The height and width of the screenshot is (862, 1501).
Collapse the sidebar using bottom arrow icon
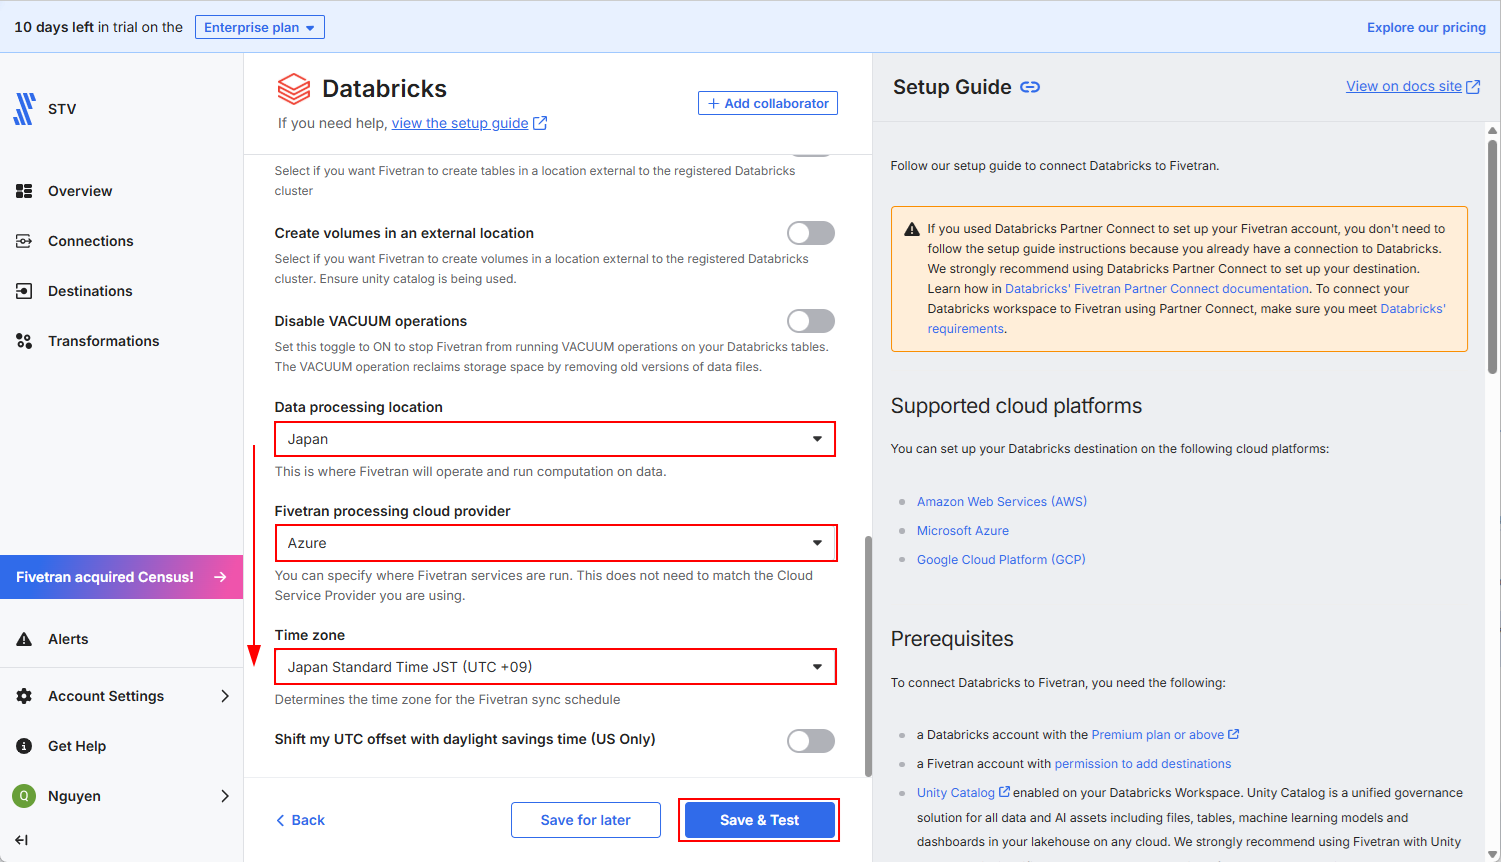point(22,840)
